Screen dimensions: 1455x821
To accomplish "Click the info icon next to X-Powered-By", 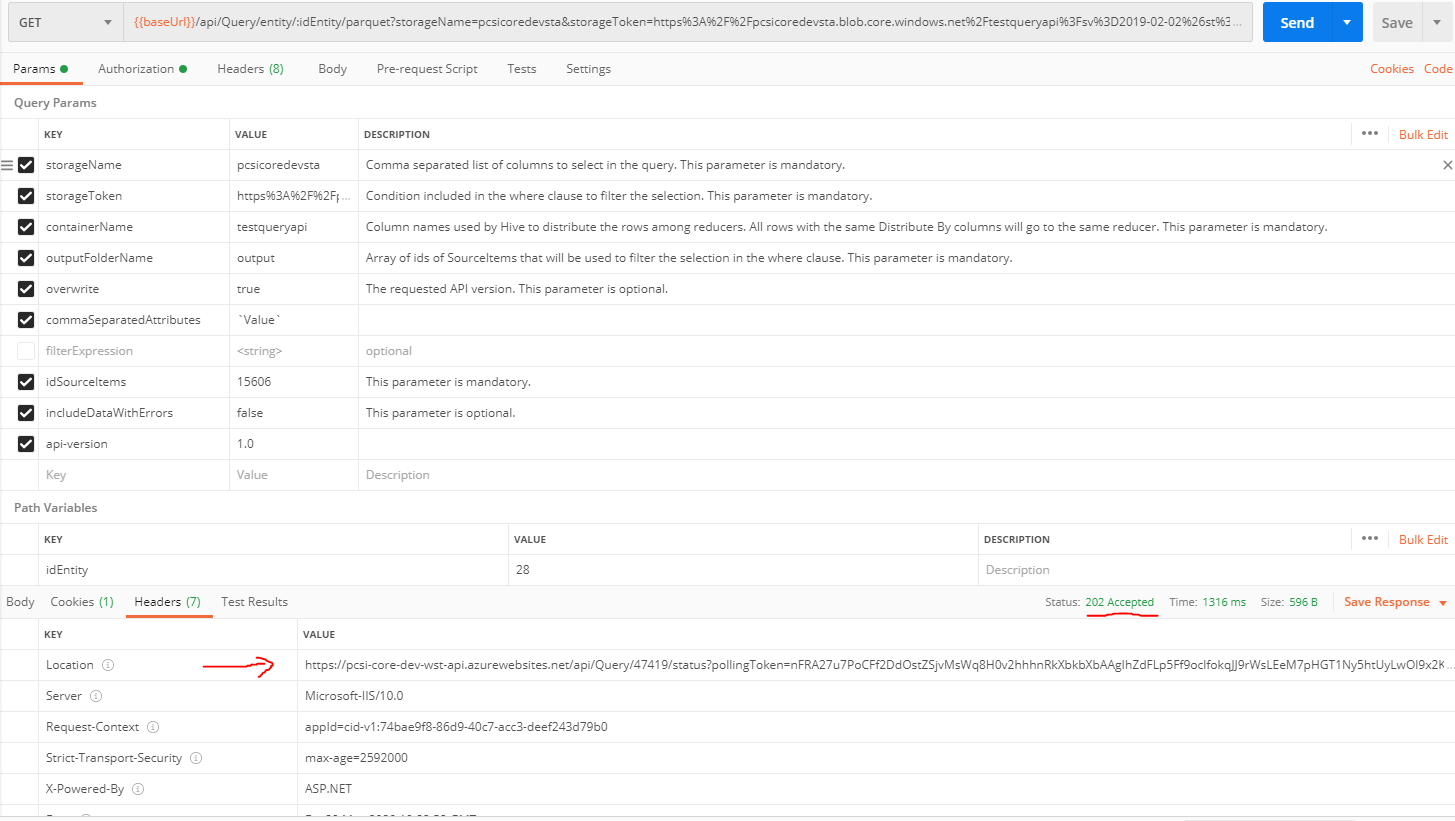I will pyautogui.click(x=138, y=789).
